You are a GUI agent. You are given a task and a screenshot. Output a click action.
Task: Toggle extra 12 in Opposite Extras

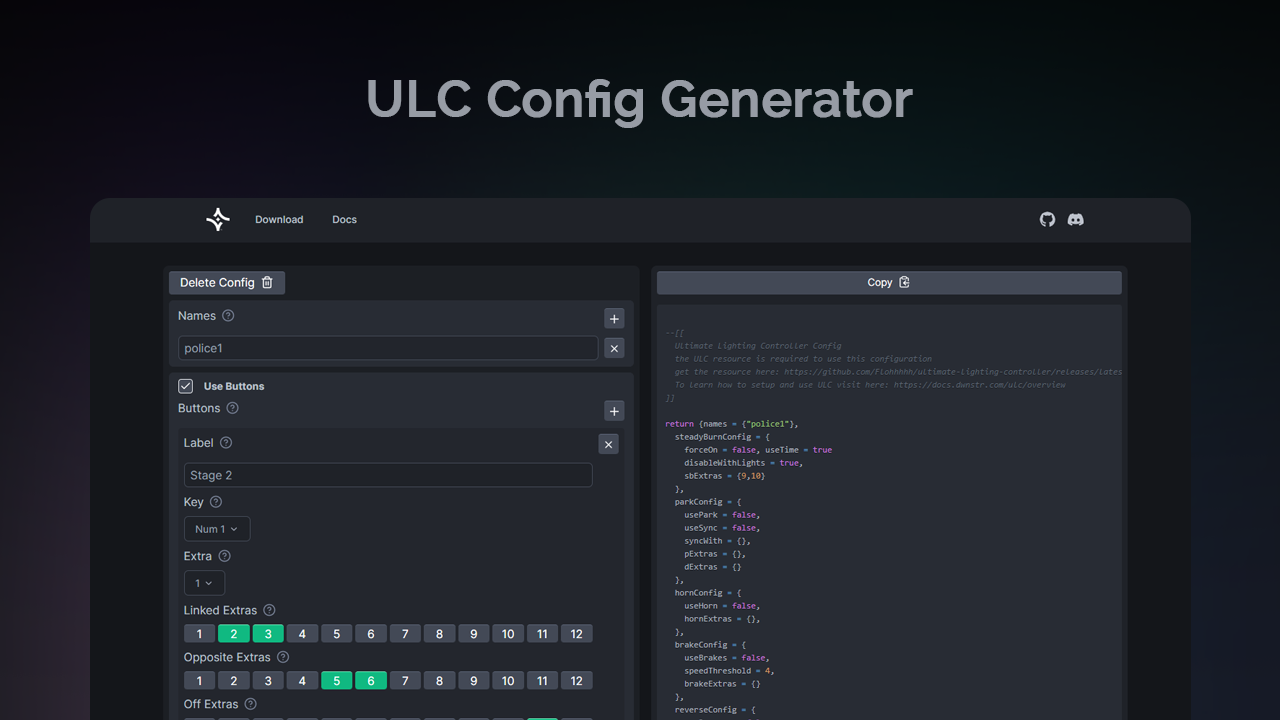pos(576,680)
